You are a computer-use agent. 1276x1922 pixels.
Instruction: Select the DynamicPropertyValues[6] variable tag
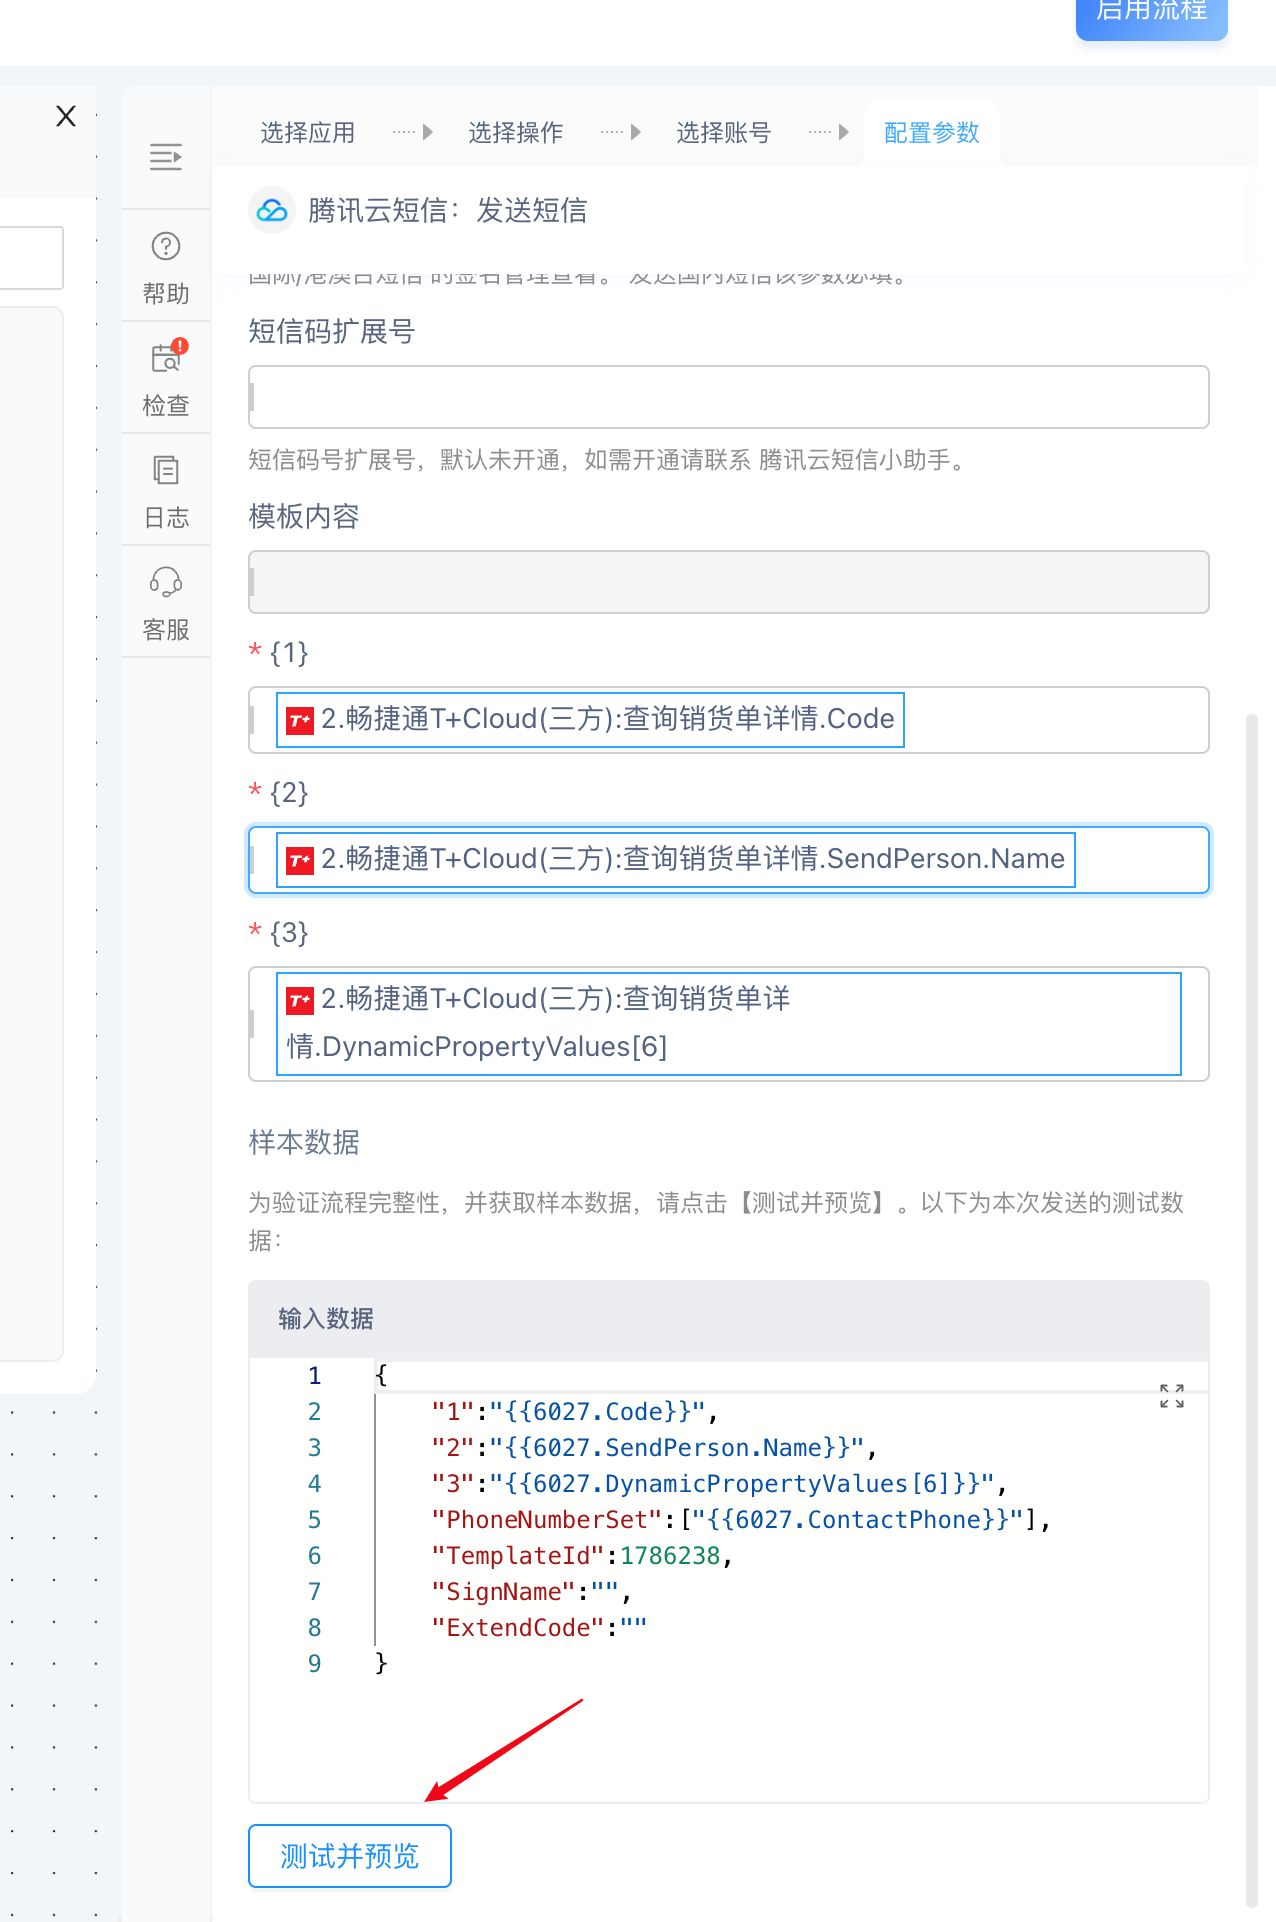click(729, 1024)
